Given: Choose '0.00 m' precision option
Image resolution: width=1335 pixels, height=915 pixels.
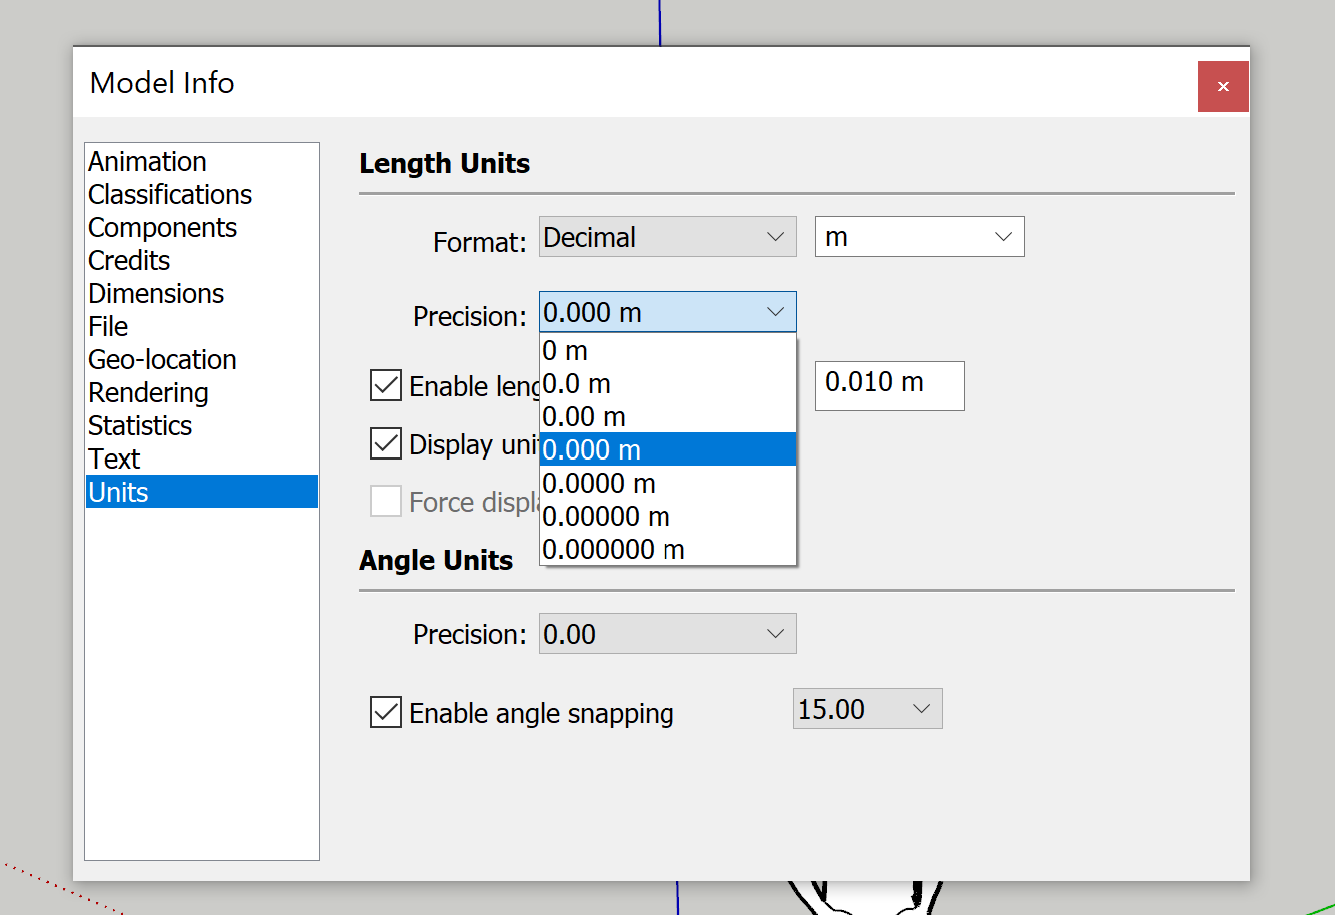Looking at the screenshot, I should (668, 417).
